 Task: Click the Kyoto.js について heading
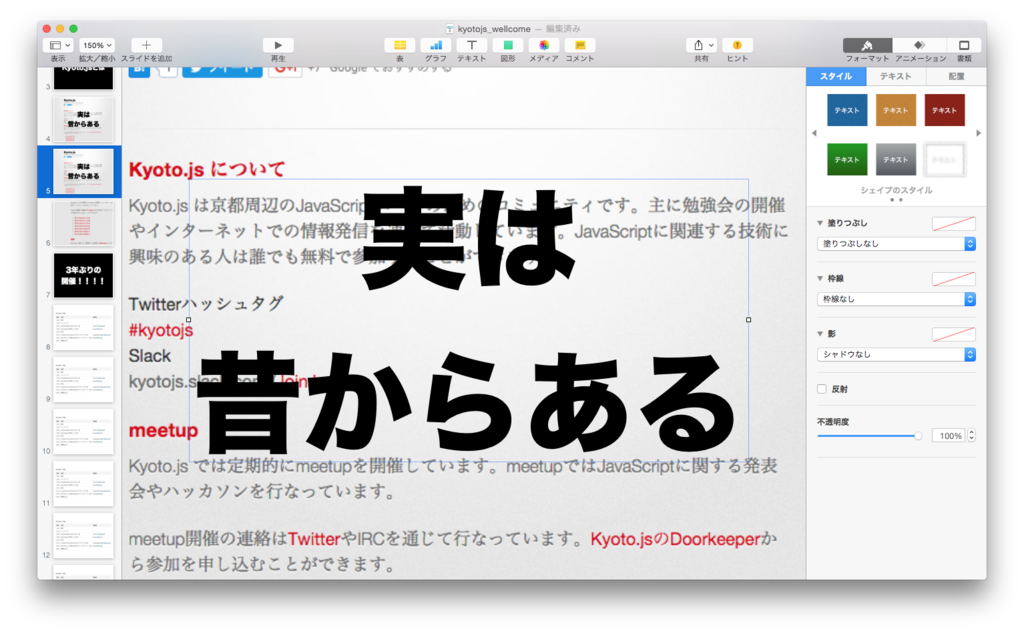pos(207,170)
